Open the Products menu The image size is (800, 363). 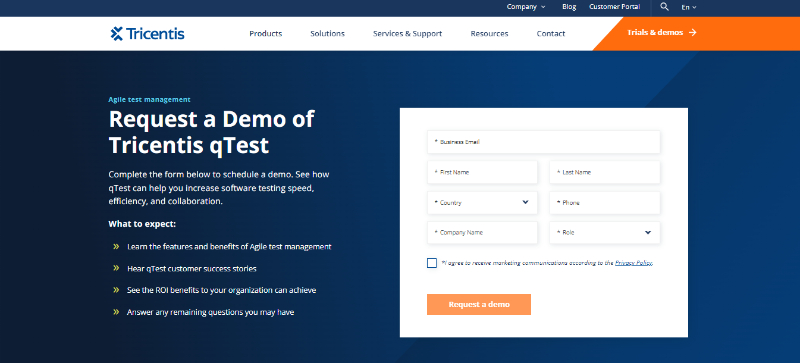[x=266, y=34]
